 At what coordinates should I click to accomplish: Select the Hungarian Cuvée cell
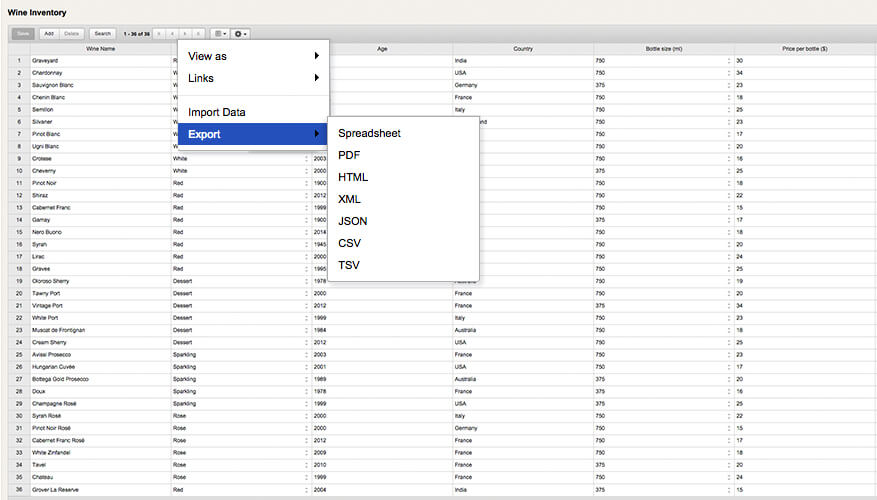pyautogui.click(x=101, y=367)
